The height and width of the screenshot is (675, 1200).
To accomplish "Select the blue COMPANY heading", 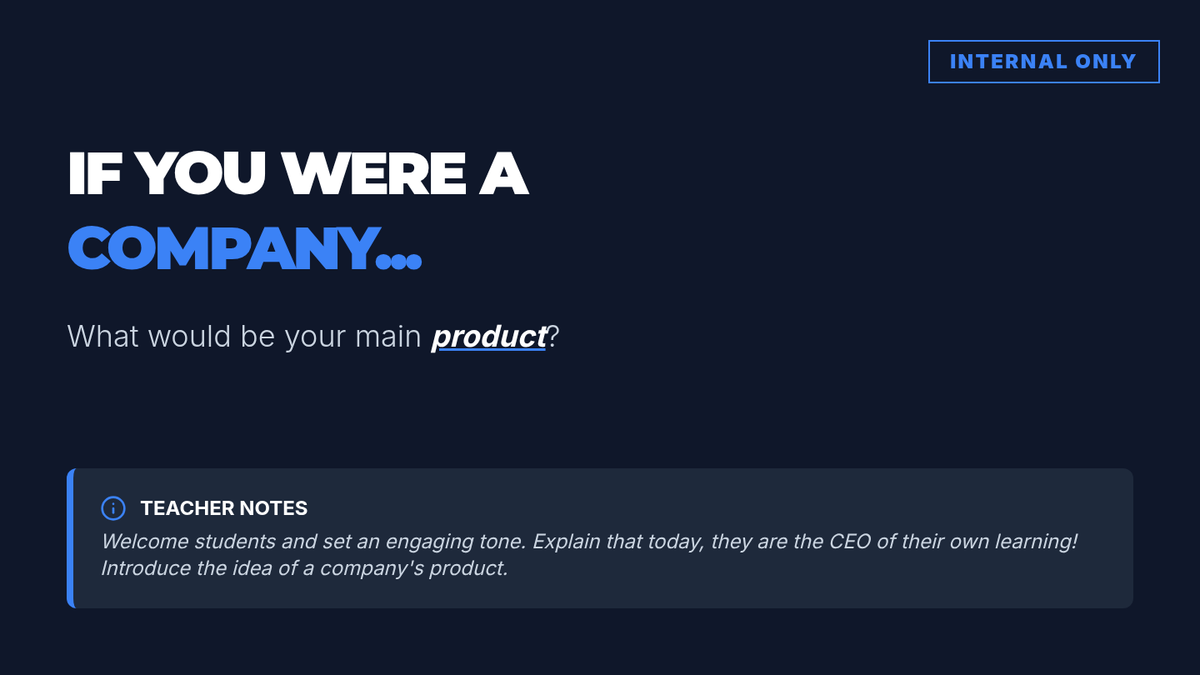I will (219, 247).
